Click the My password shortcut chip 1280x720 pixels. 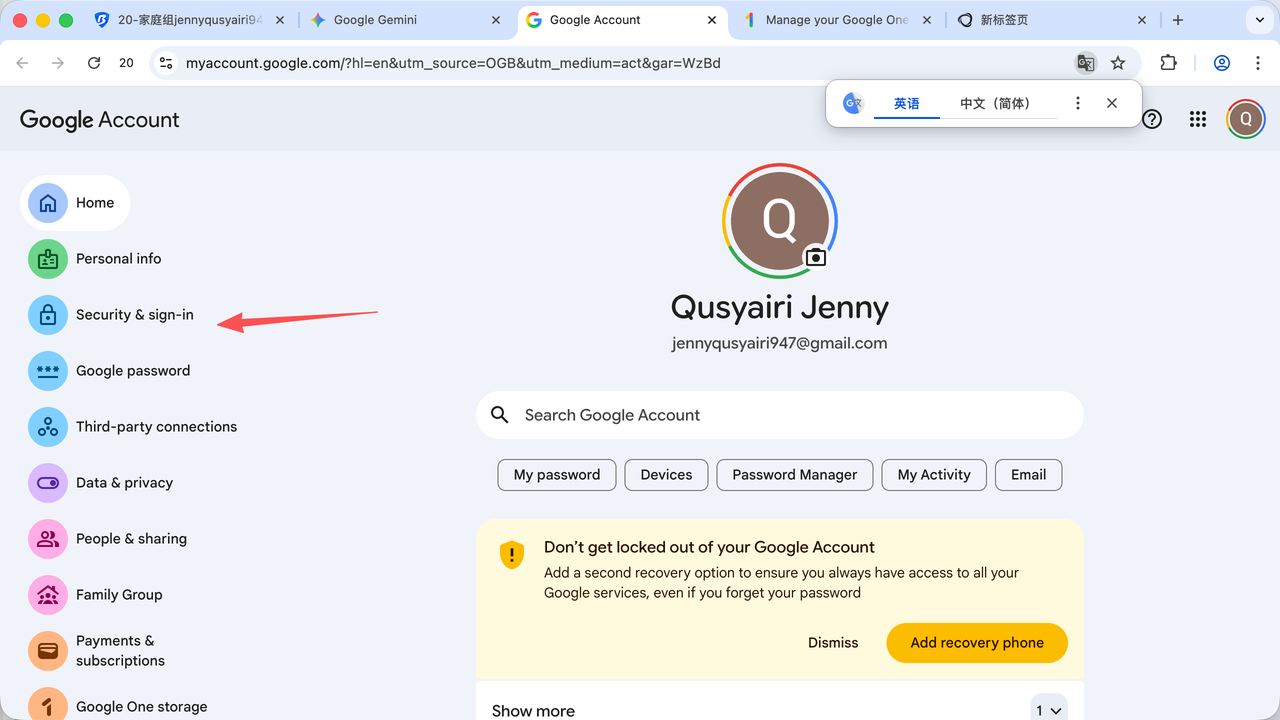557,475
